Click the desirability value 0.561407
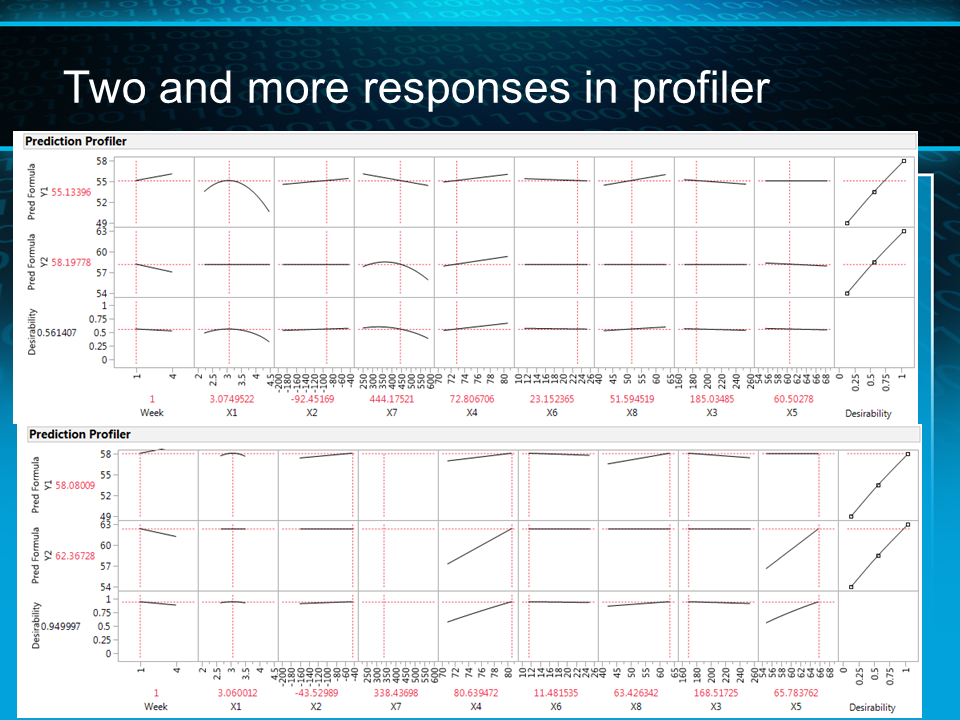This screenshot has height=720, width=960. (x=57, y=333)
